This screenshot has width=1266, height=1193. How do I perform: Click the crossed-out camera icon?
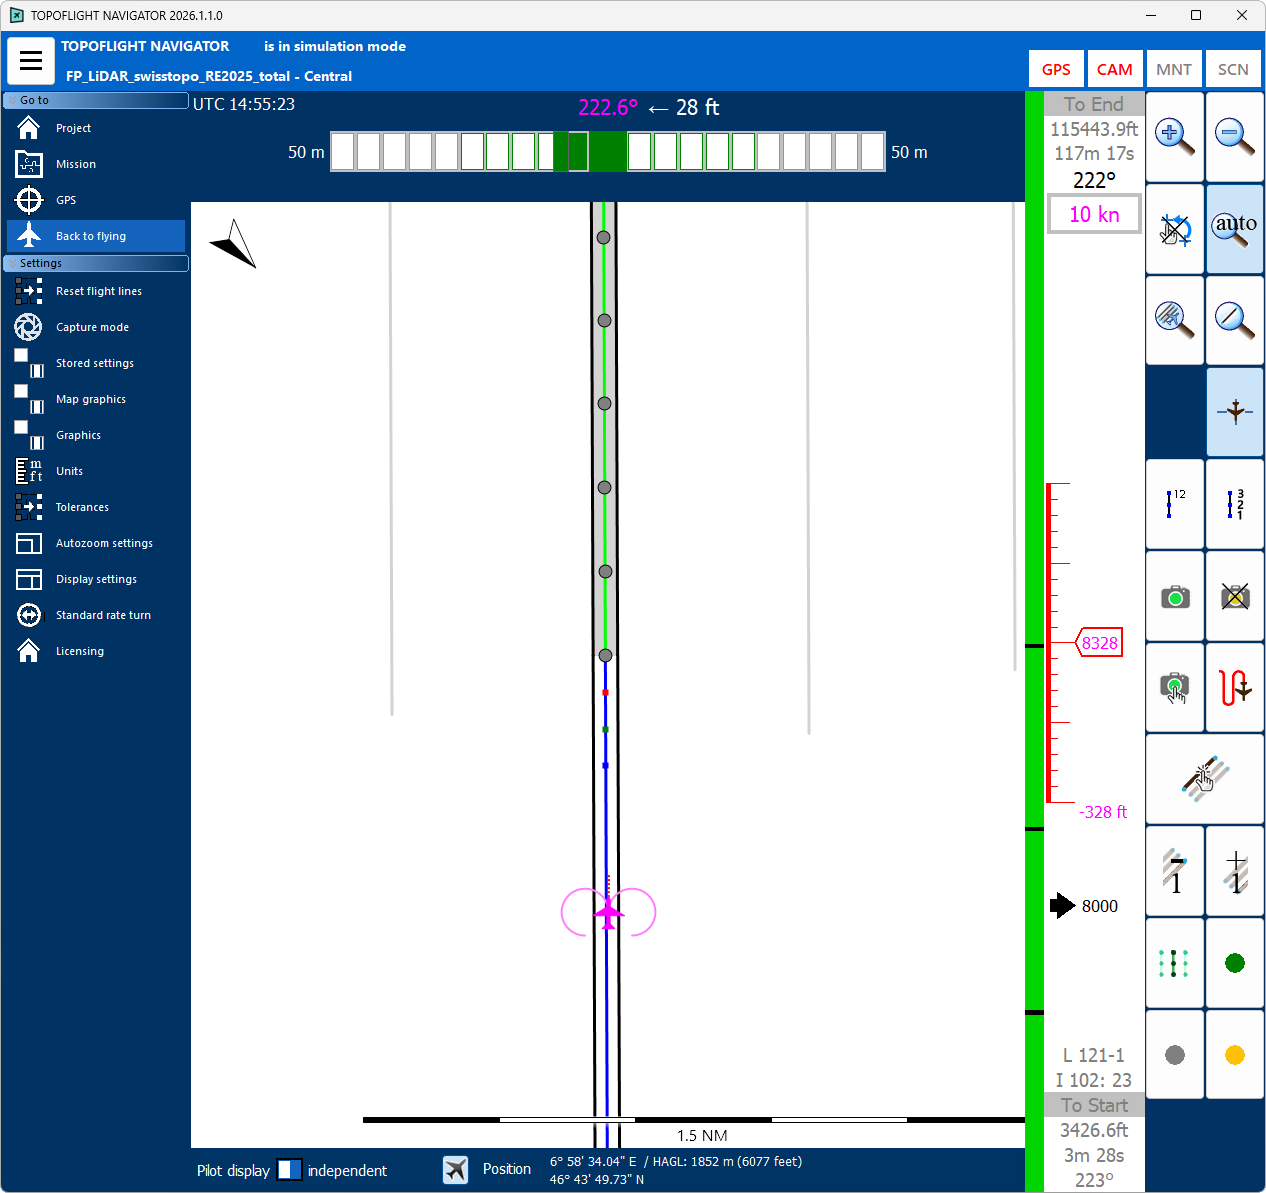click(1235, 597)
